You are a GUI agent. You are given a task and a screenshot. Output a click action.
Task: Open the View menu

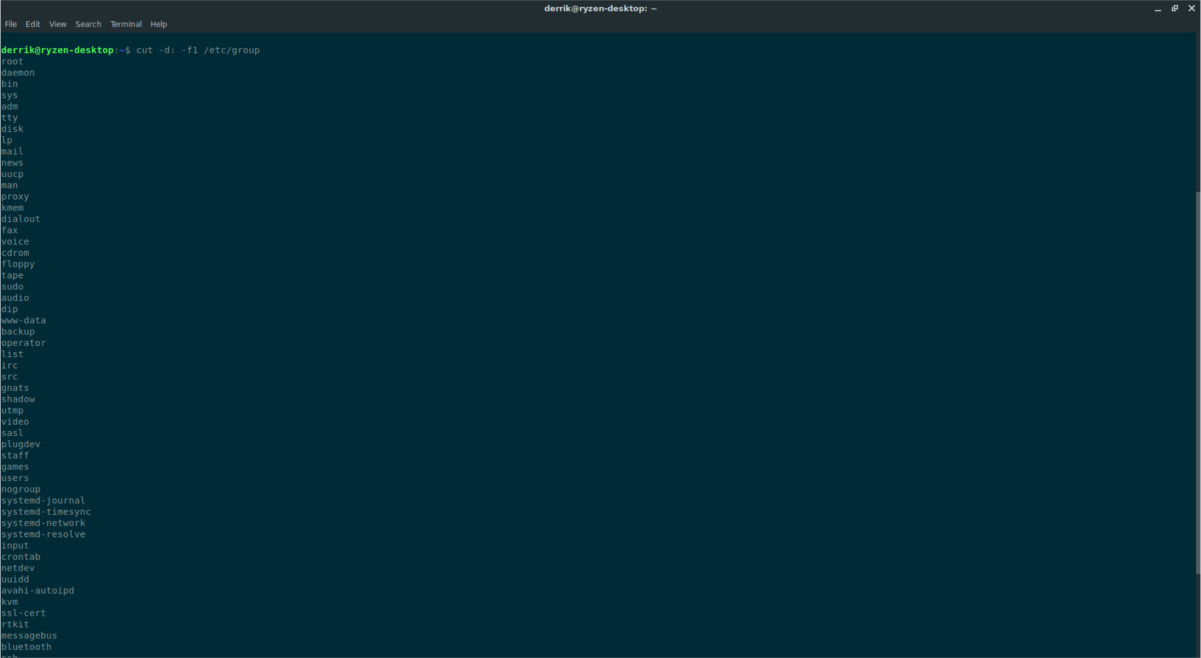tap(57, 23)
